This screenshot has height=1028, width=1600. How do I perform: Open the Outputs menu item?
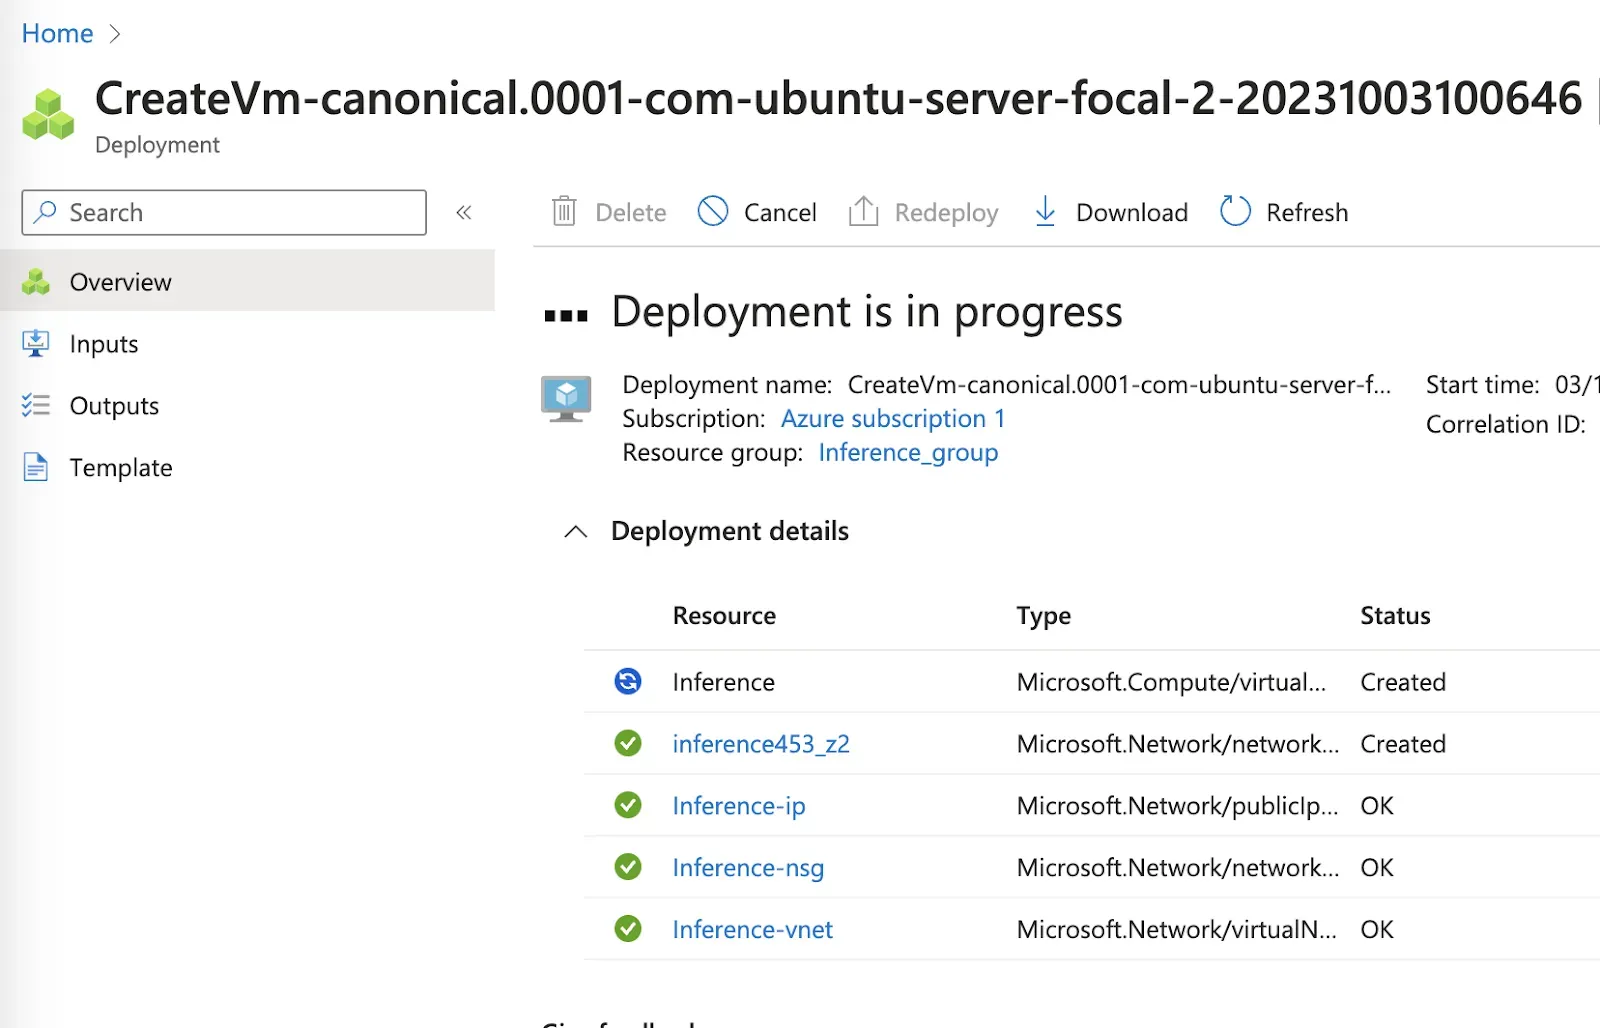pyautogui.click(x=247, y=405)
